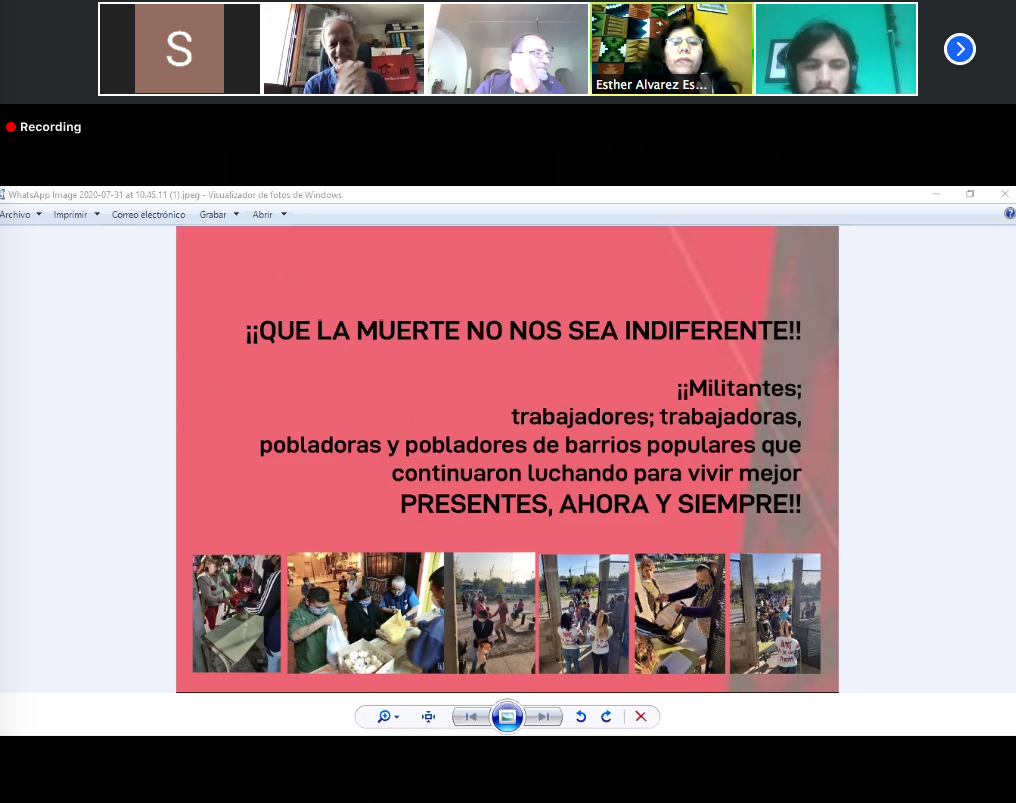Click the QUE LA MUERTE NO NOS SEA INDIFERENTE heading
The width and height of the screenshot is (1016, 803).
click(524, 331)
